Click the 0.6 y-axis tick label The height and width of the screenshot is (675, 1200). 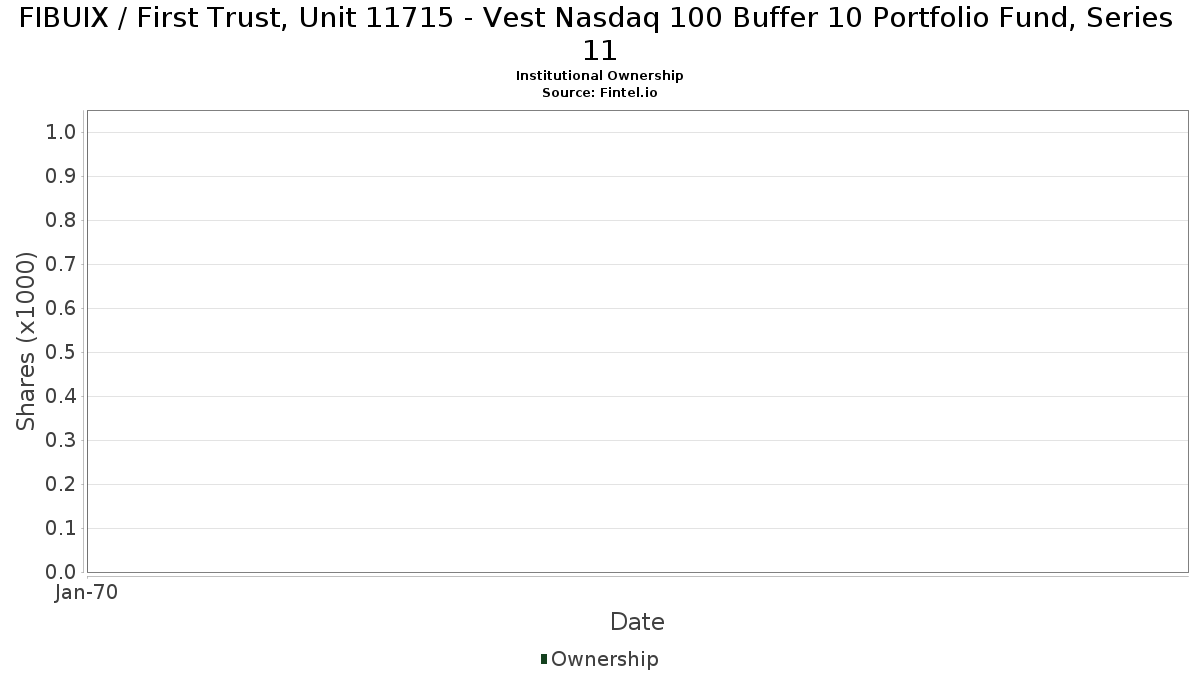click(x=61, y=309)
